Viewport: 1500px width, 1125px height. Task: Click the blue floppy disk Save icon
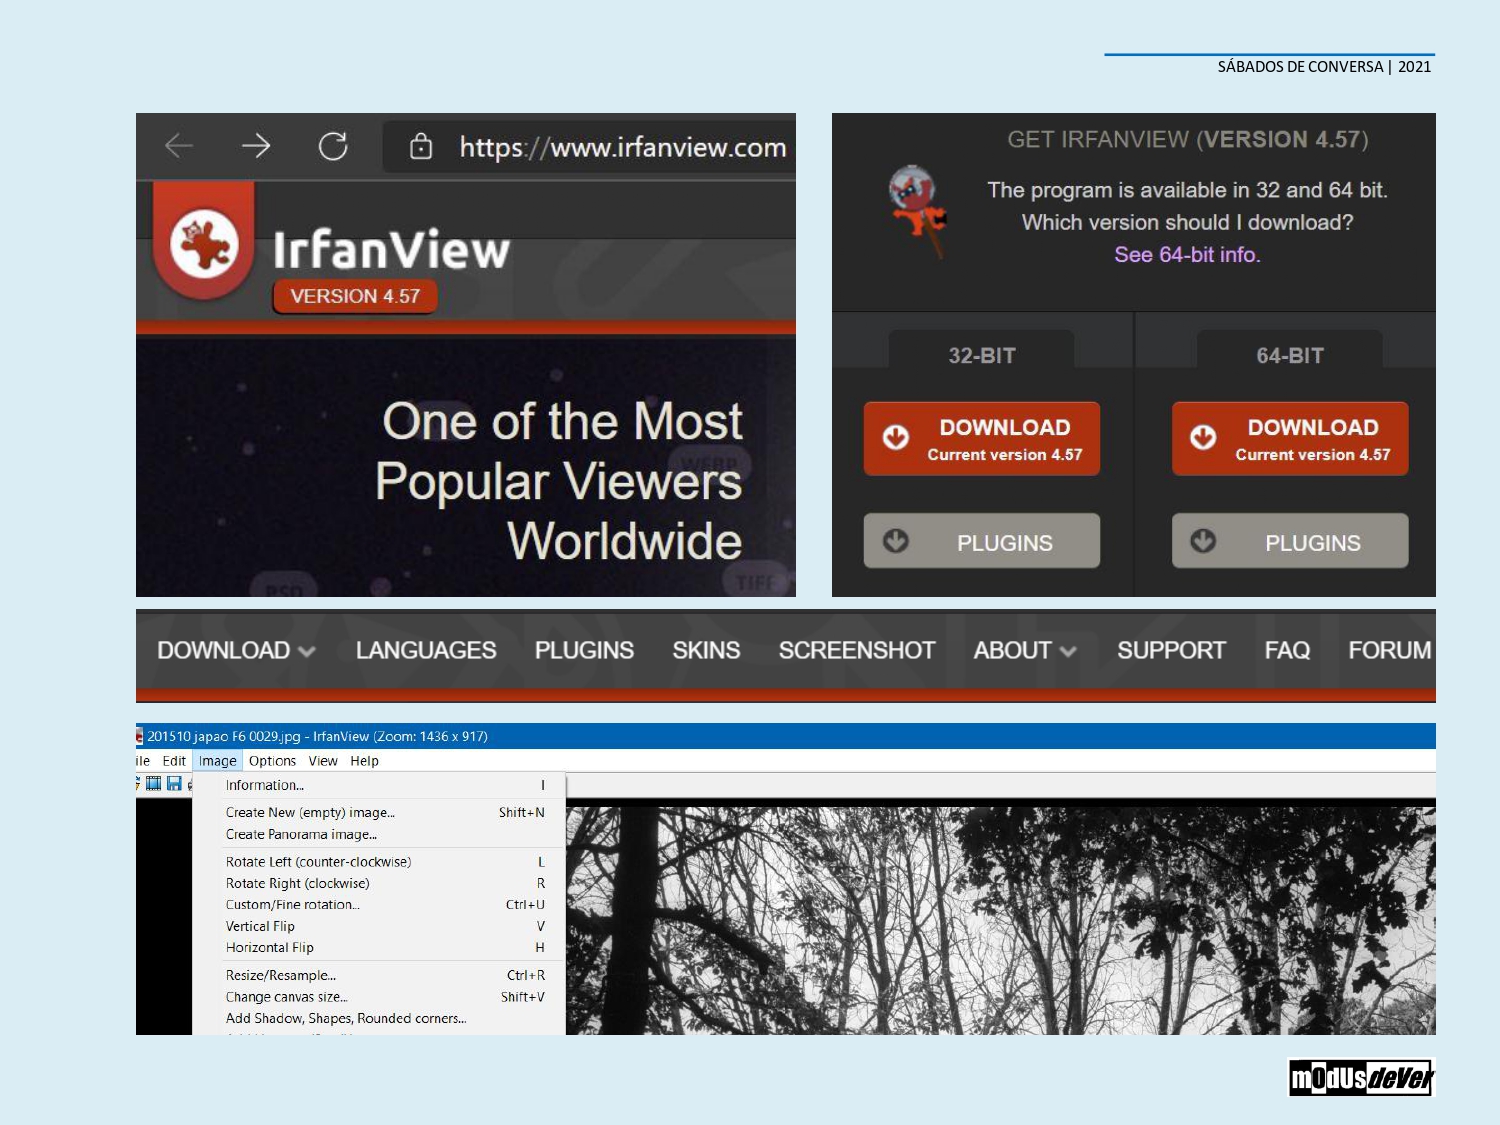point(174,783)
